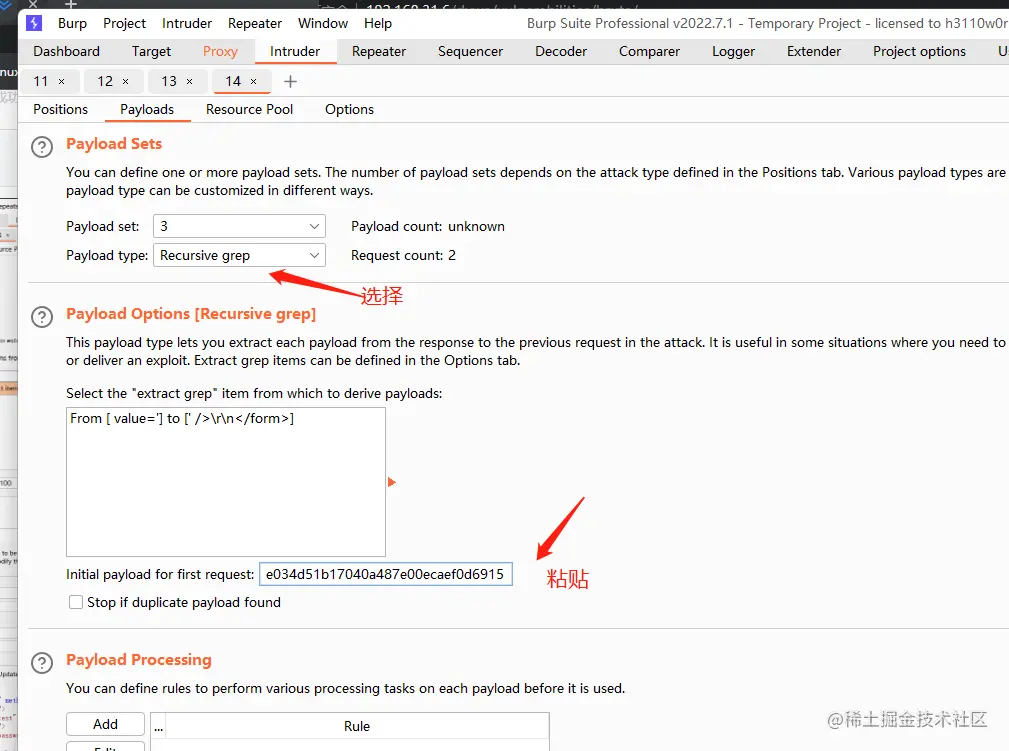Open the Payload set dropdown
The width and height of the screenshot is (1009, 751).
click(x=239, y=226)
